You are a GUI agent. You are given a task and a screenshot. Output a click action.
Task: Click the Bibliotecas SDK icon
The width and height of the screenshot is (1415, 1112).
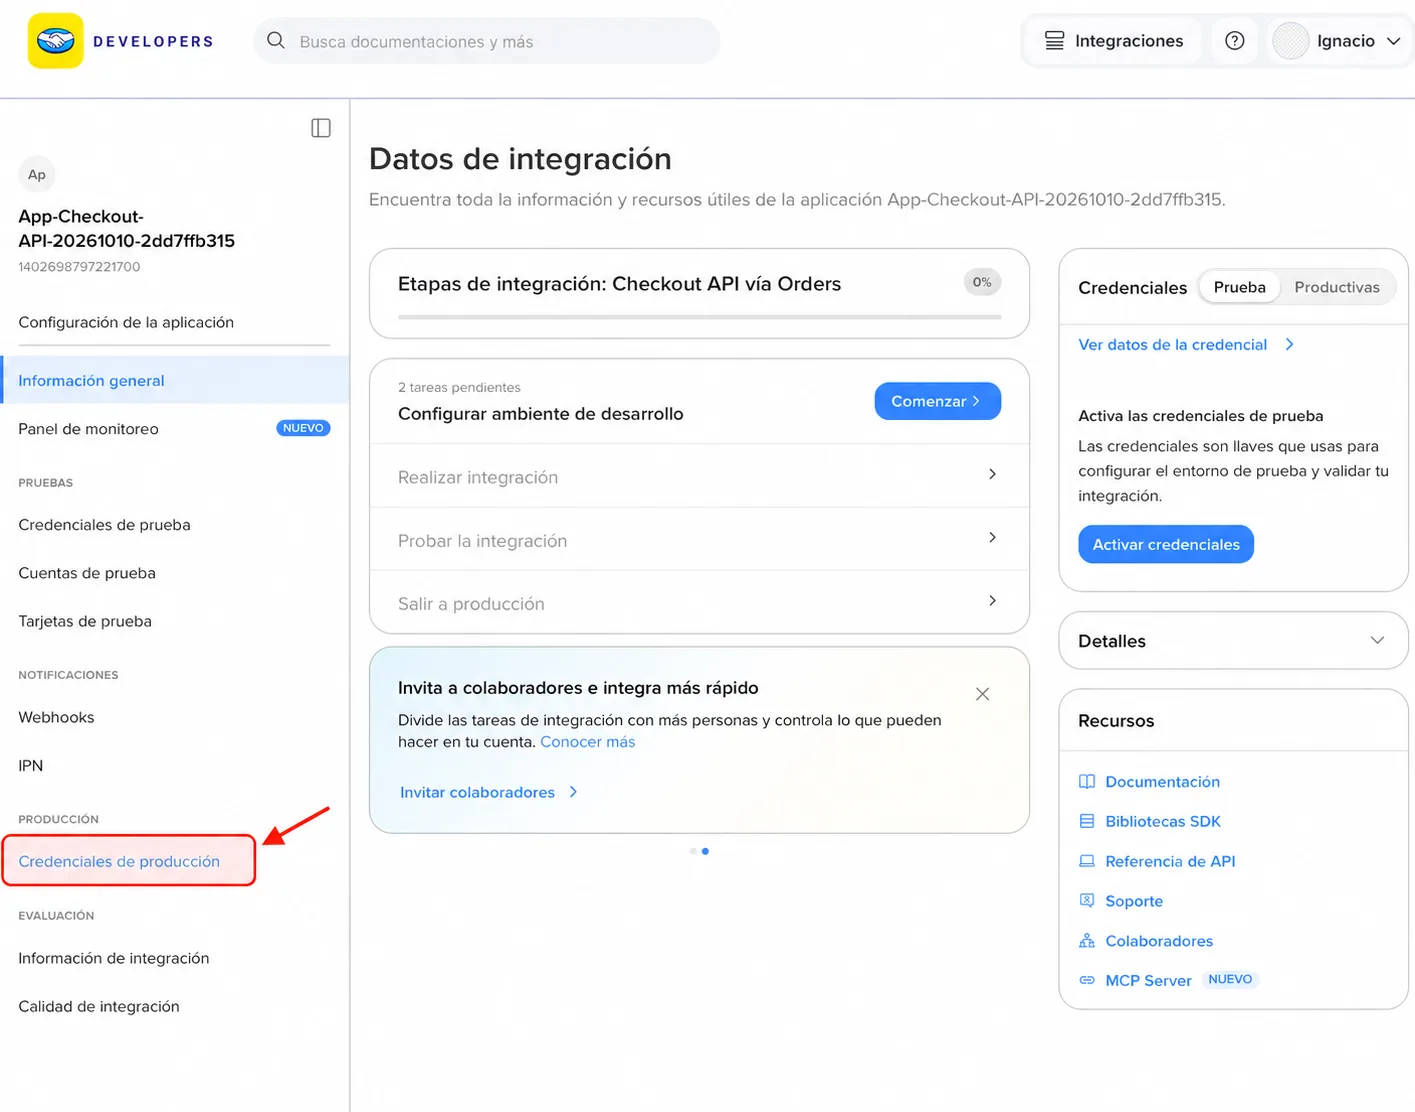point(1087,821)
